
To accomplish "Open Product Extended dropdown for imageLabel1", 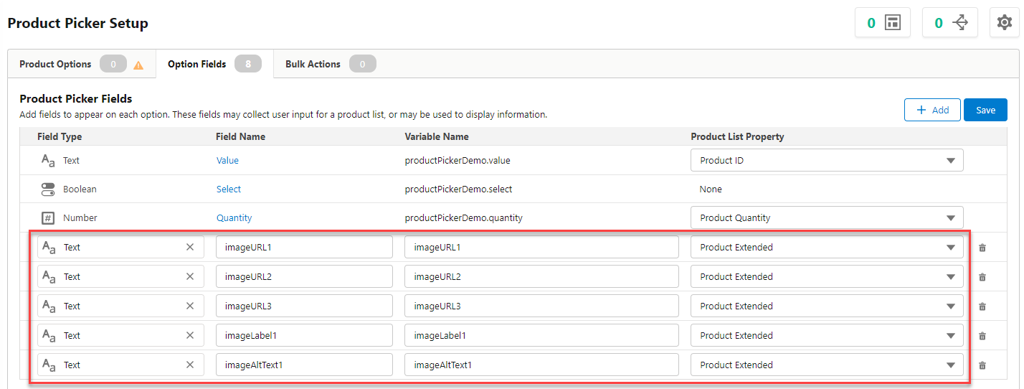I will pos(827,335).
